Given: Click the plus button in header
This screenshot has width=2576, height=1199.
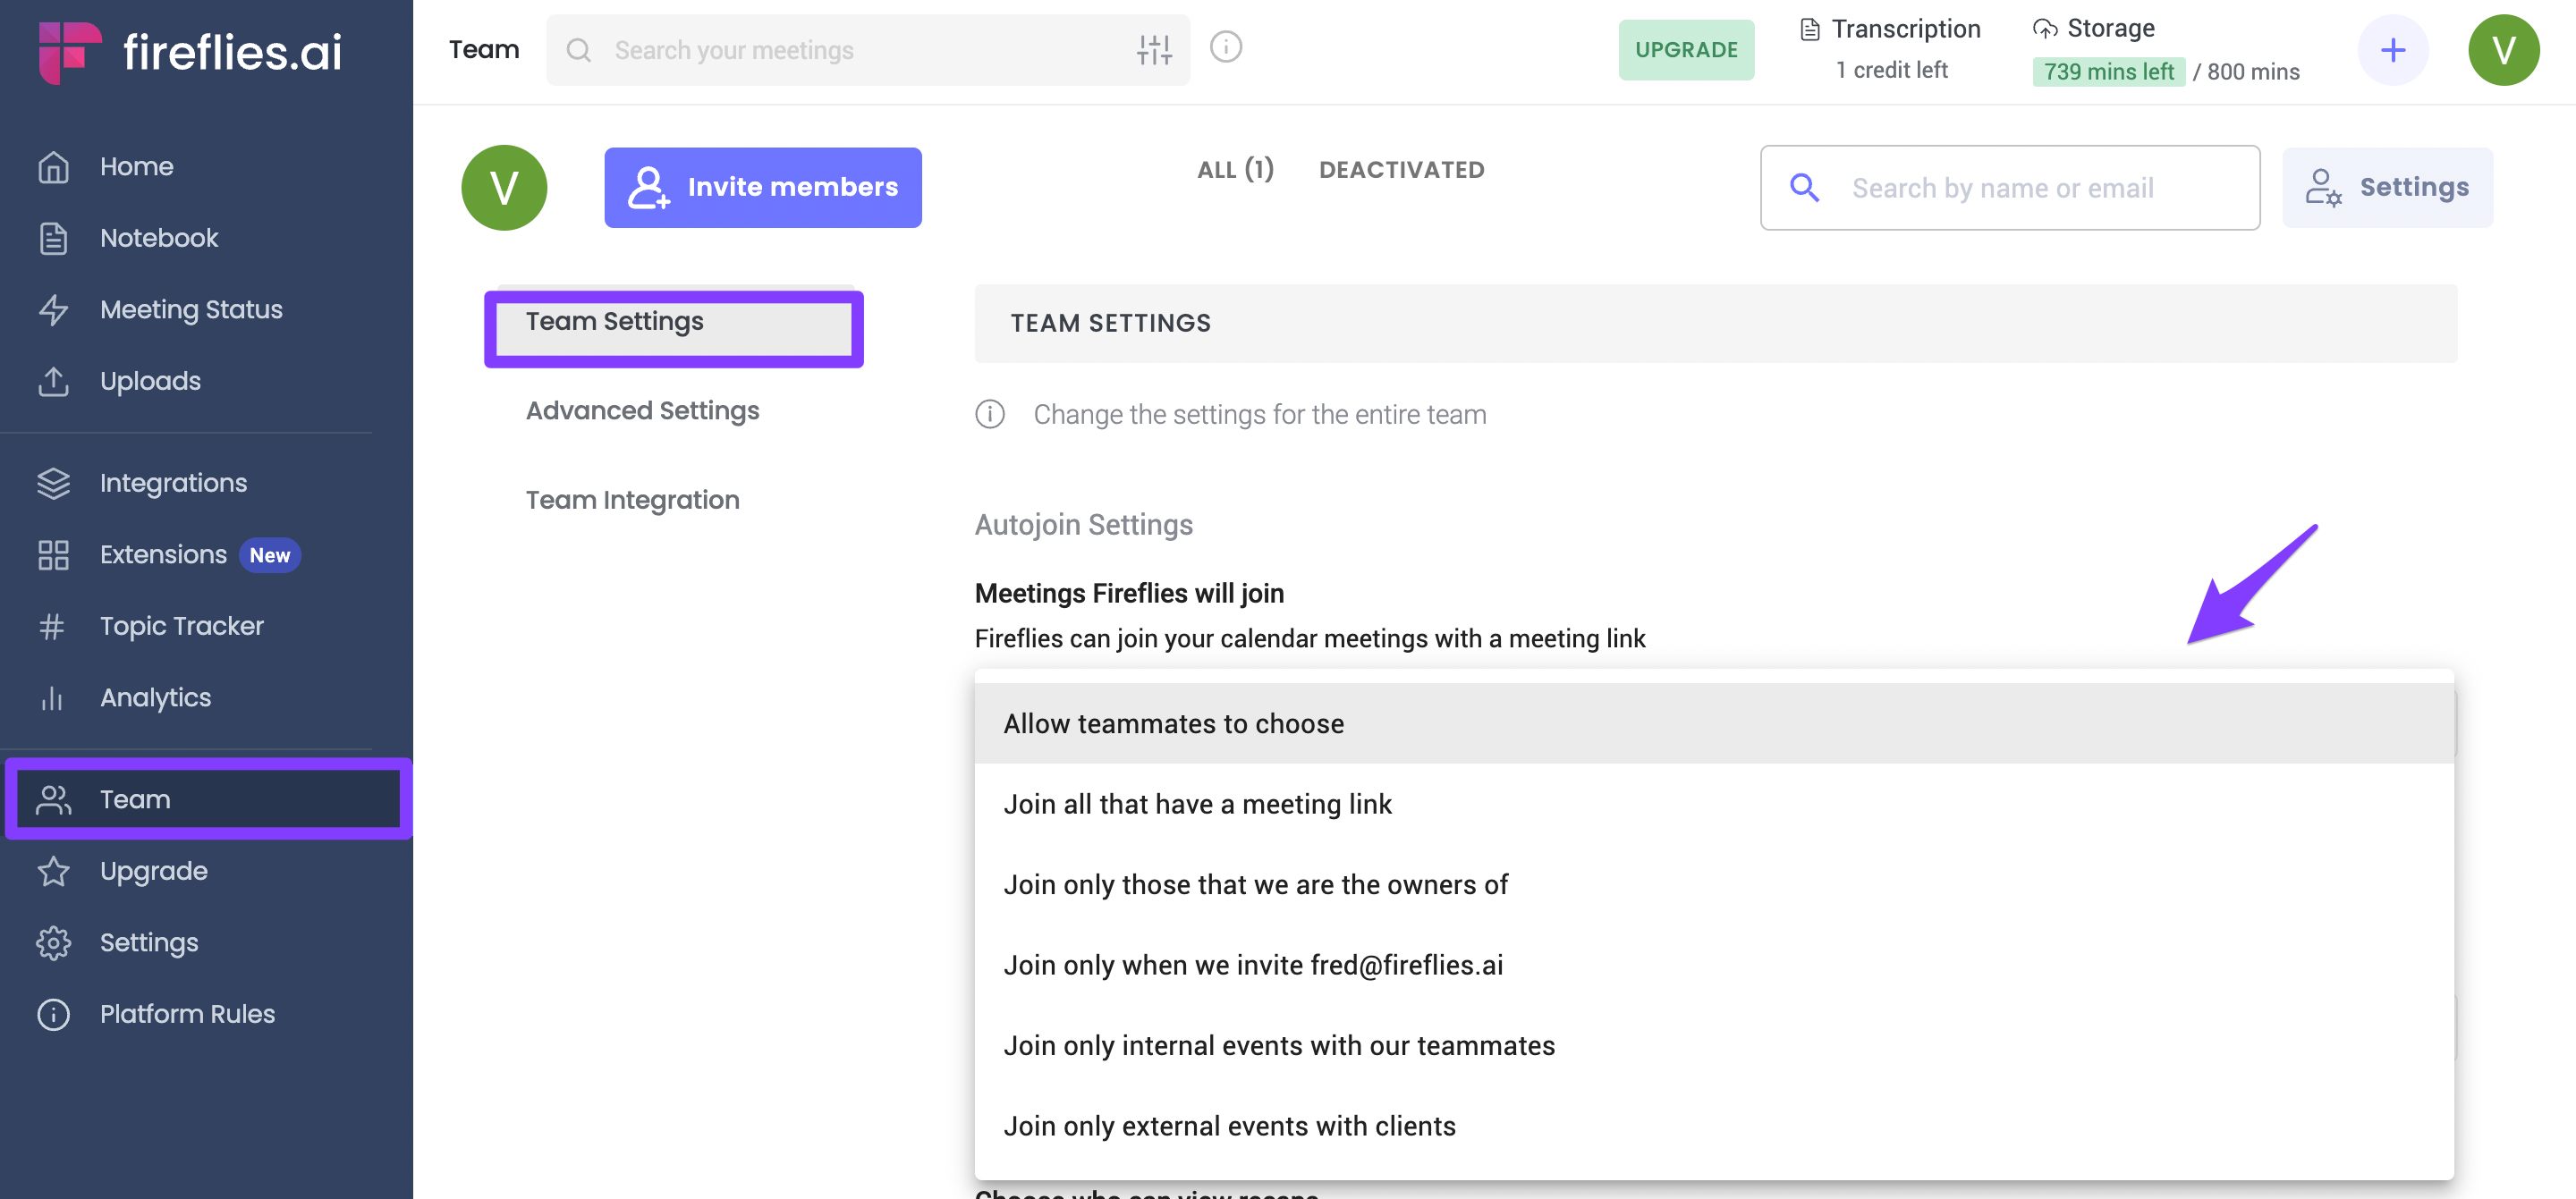Looking at the screenshot, I should click(2393, 50).
